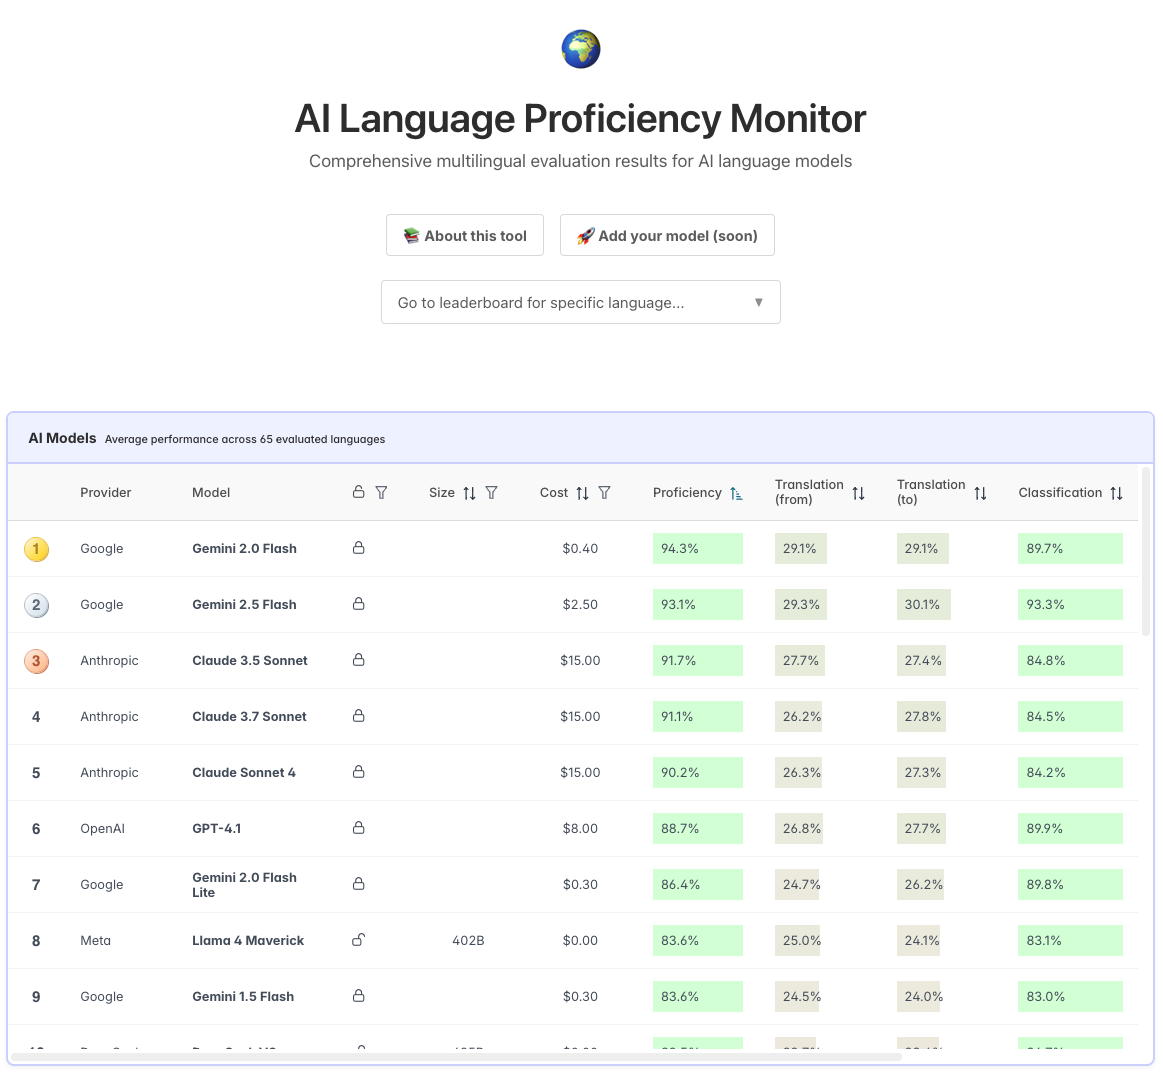Click the 89.8% classification value

[1044, 884]
